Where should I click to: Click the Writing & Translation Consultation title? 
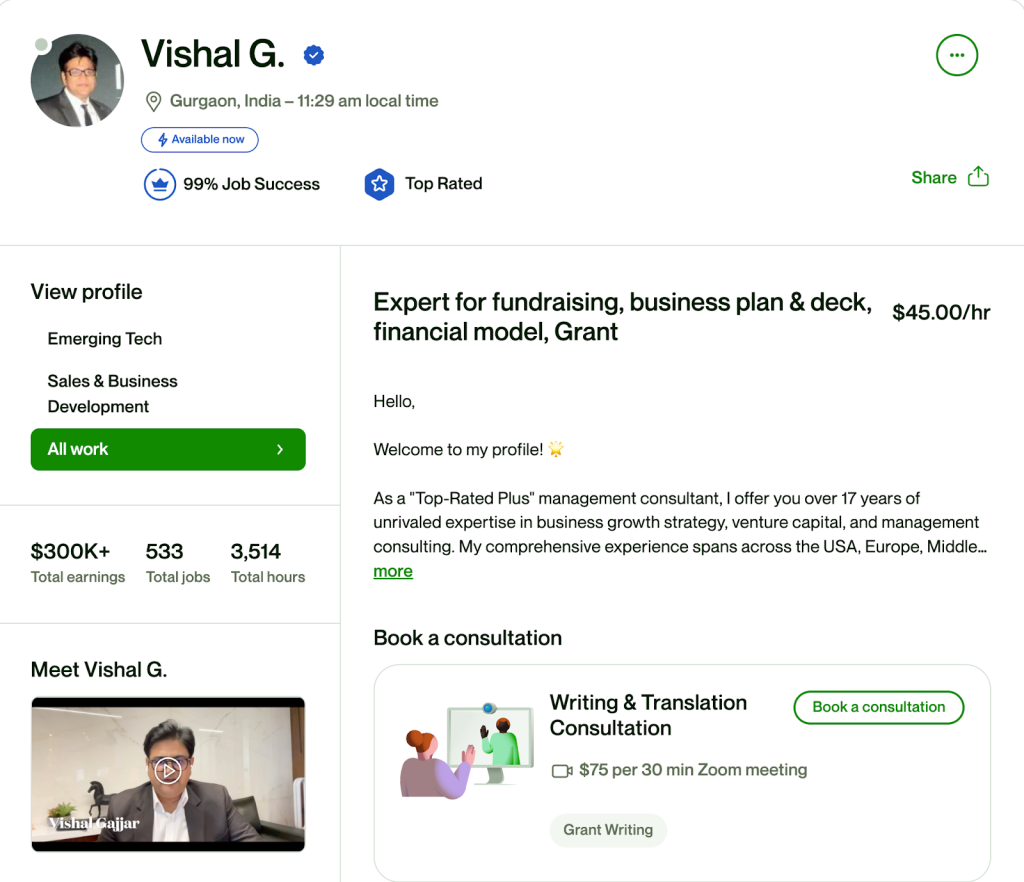click(648, 715)
